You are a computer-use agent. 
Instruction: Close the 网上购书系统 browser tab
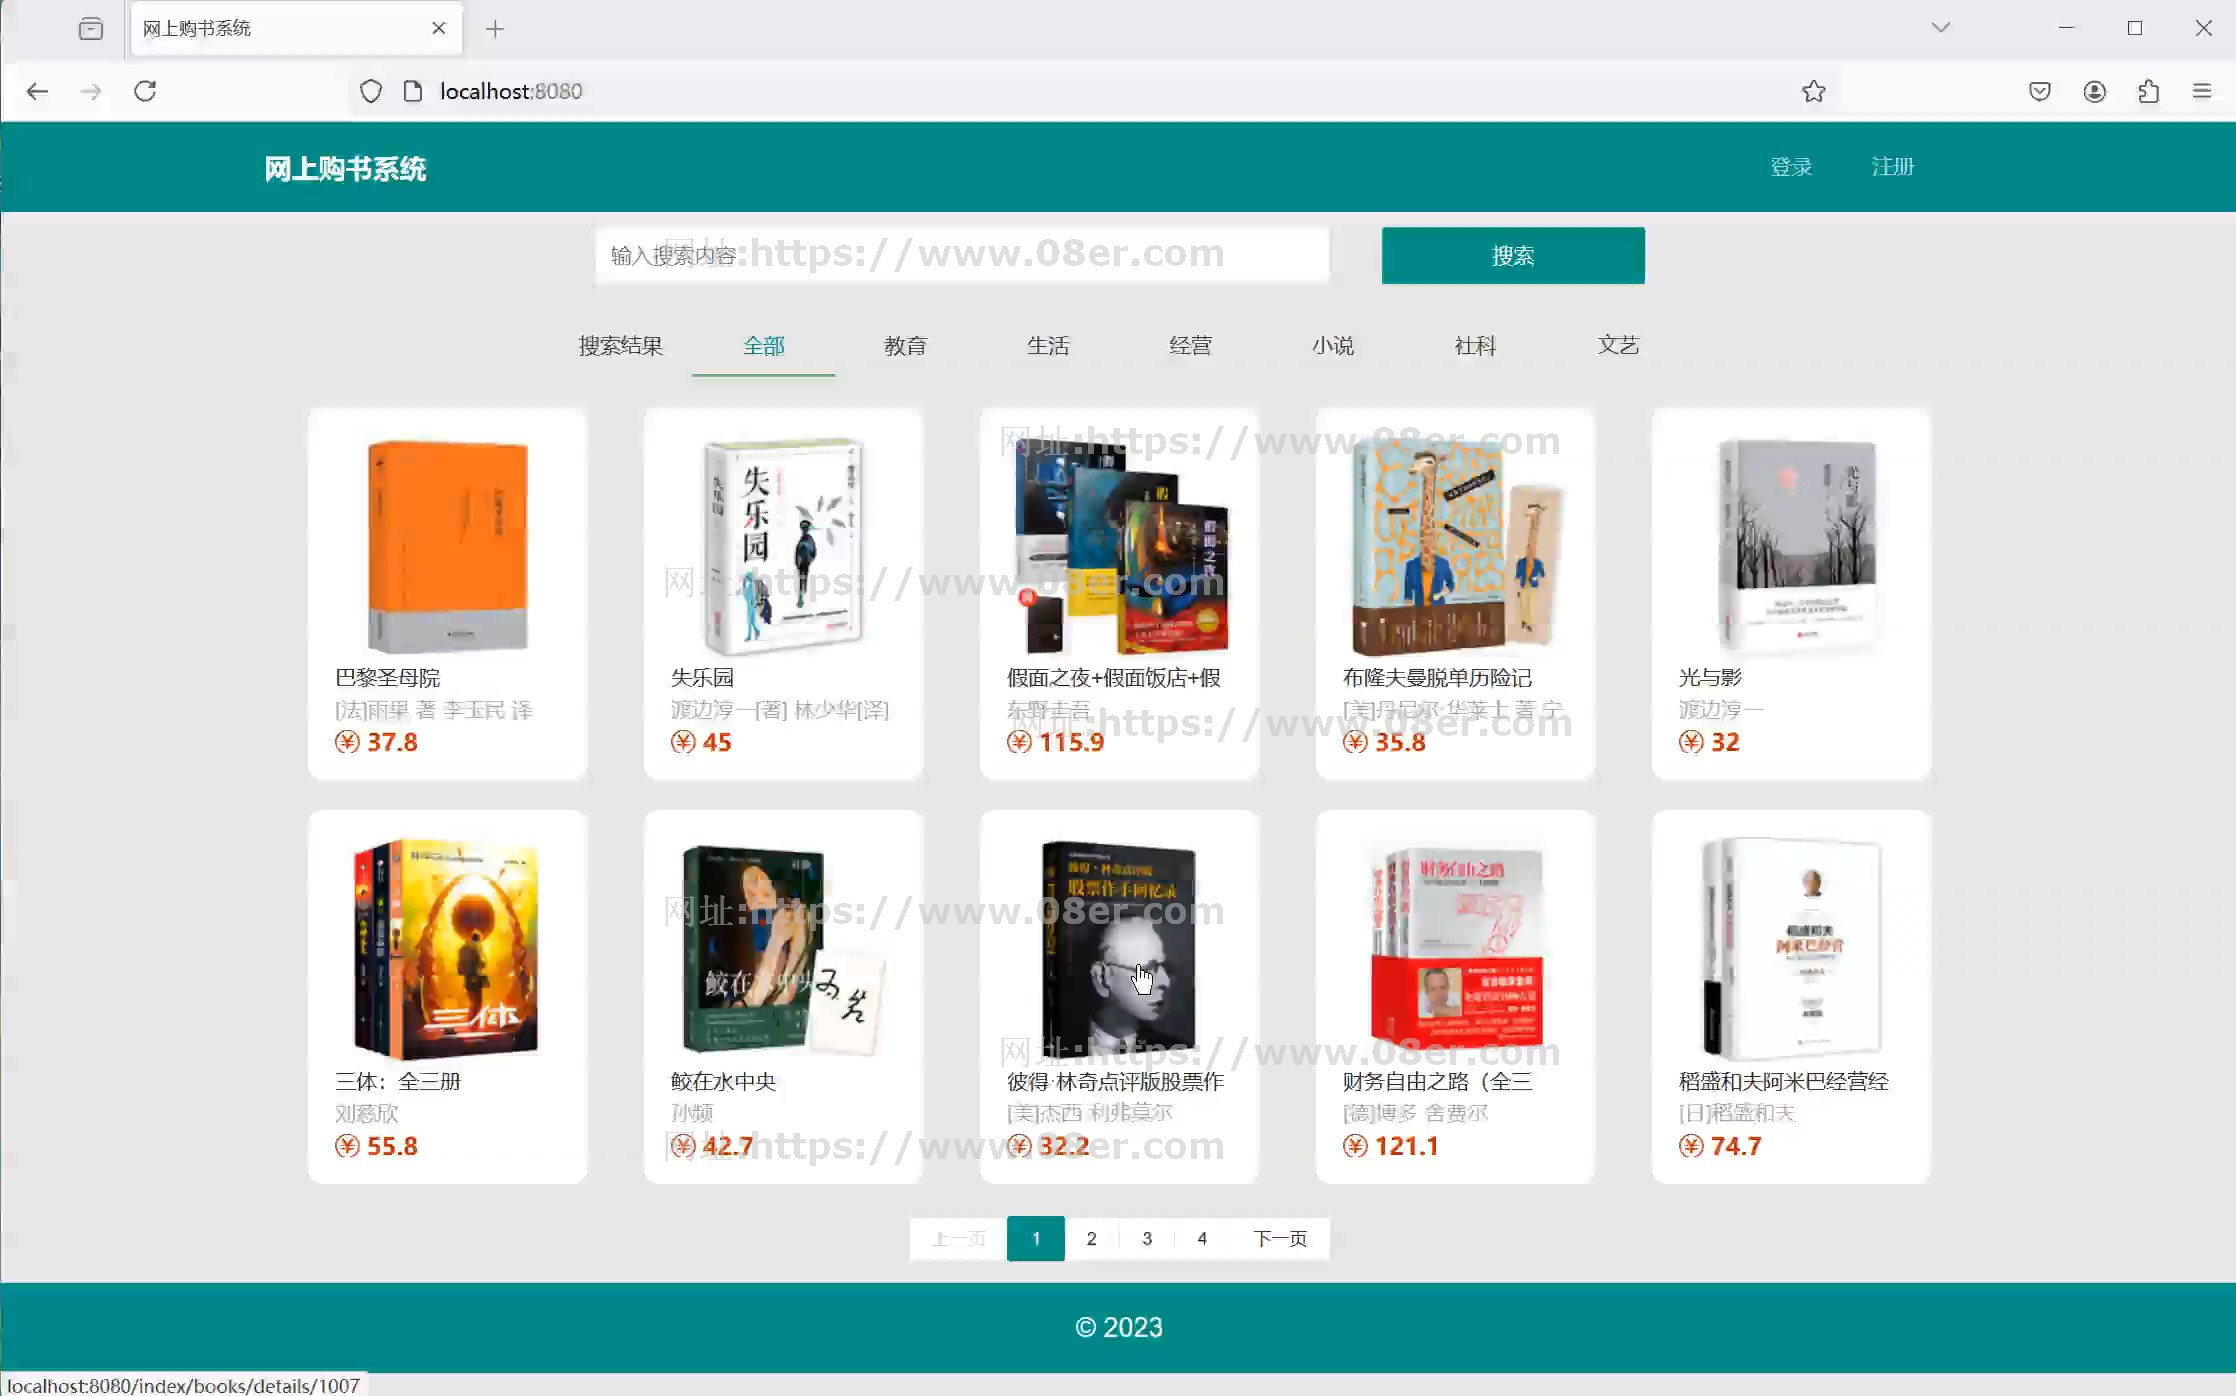pyautogui.click(x=438, y=28)
